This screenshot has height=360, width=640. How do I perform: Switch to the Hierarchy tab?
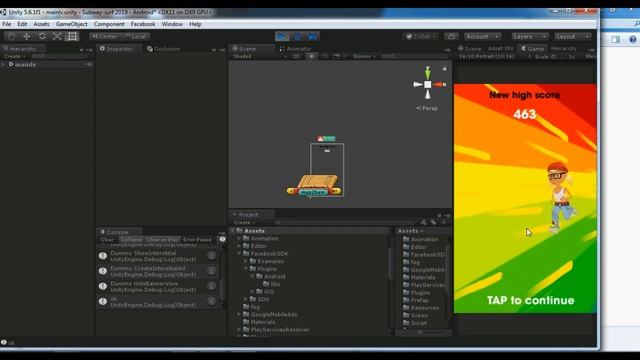22,49
